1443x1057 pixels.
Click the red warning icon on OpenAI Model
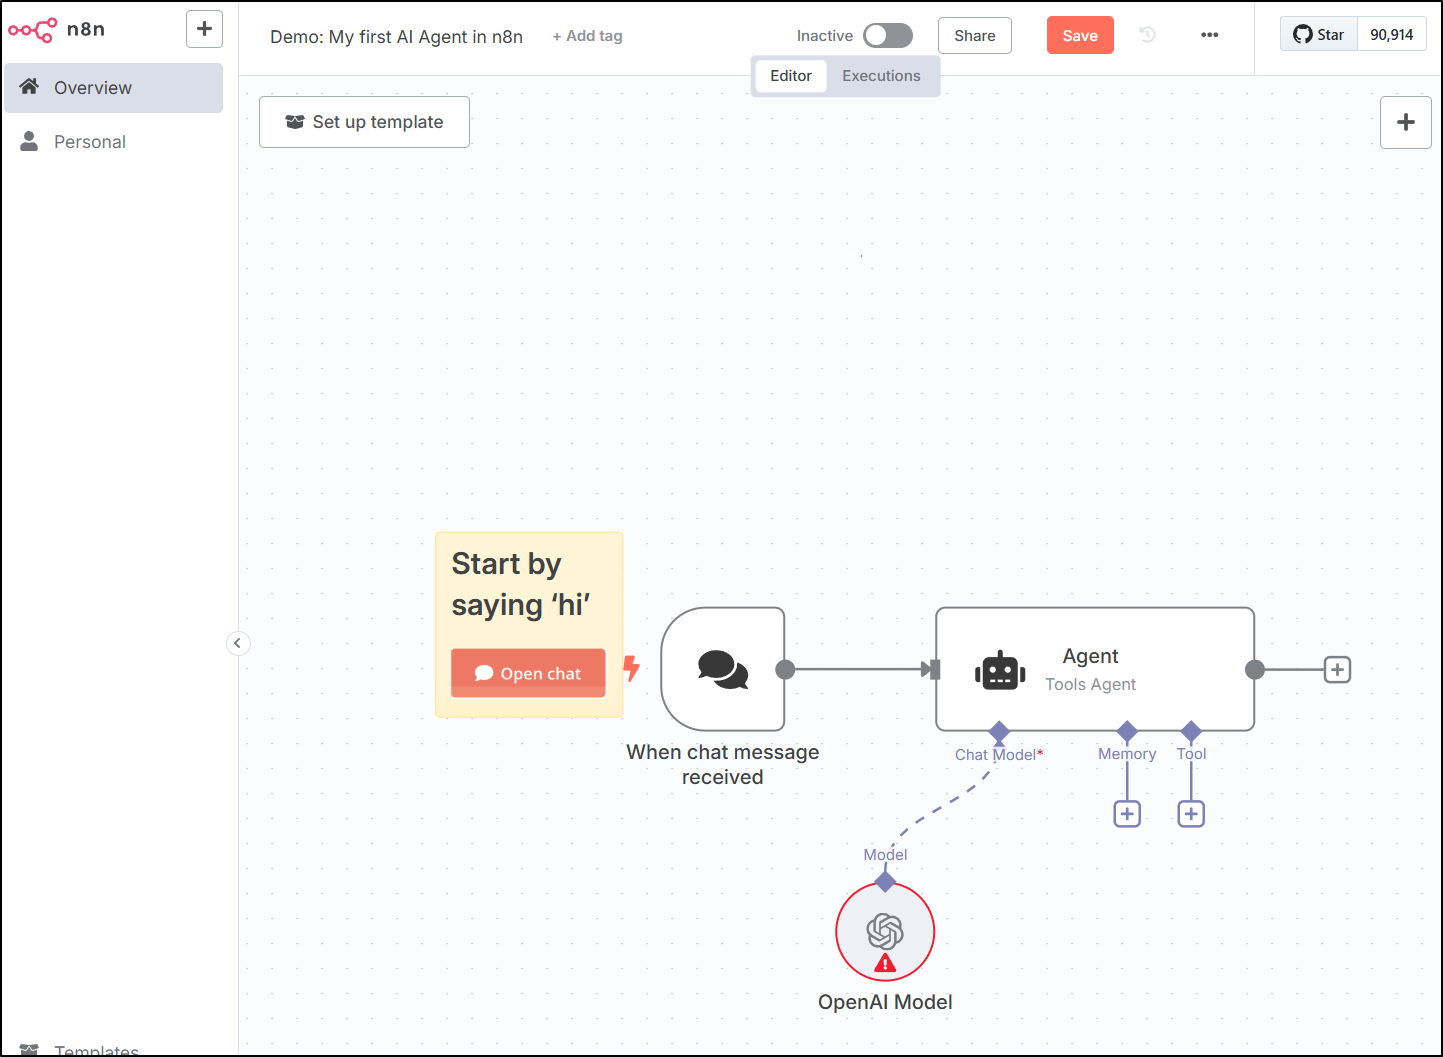tap(885, 963)
